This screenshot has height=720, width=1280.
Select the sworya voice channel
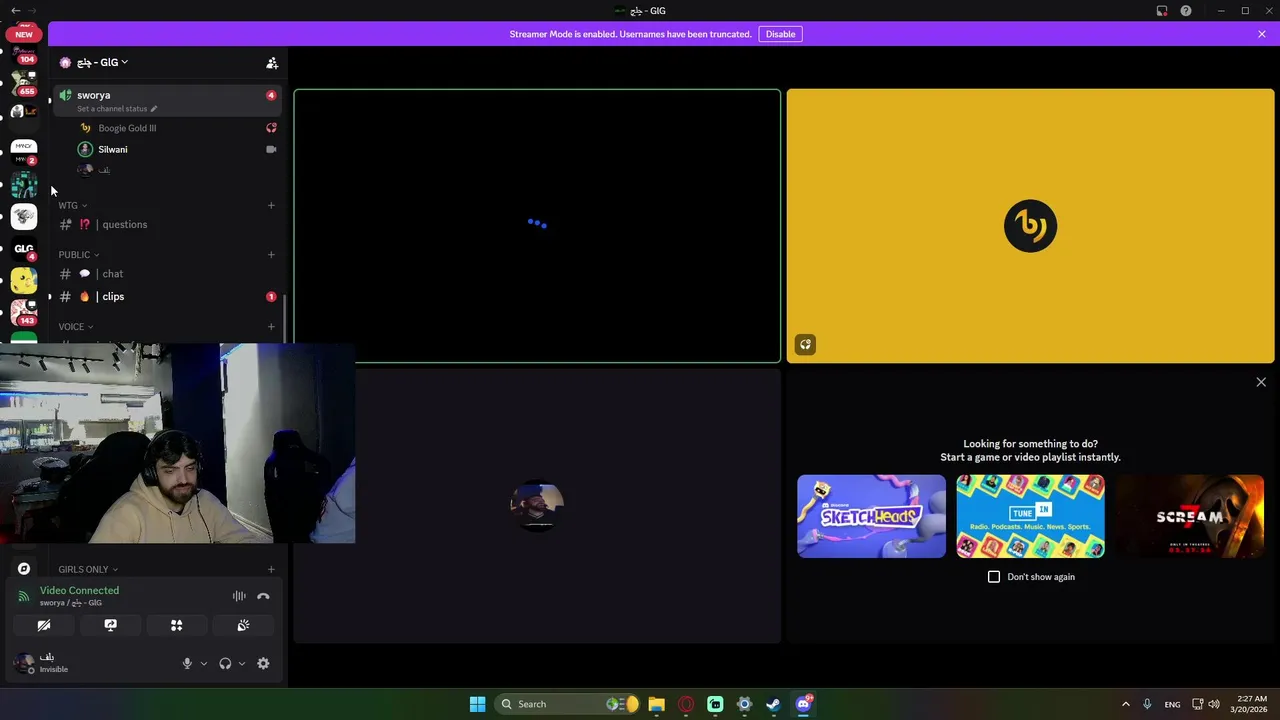166,100
